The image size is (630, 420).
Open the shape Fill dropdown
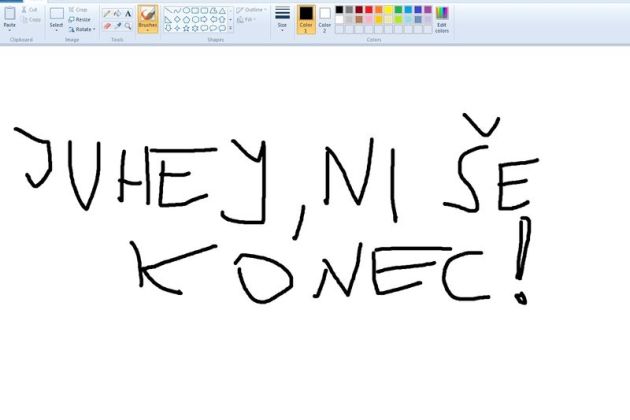(x=245, y=19)
